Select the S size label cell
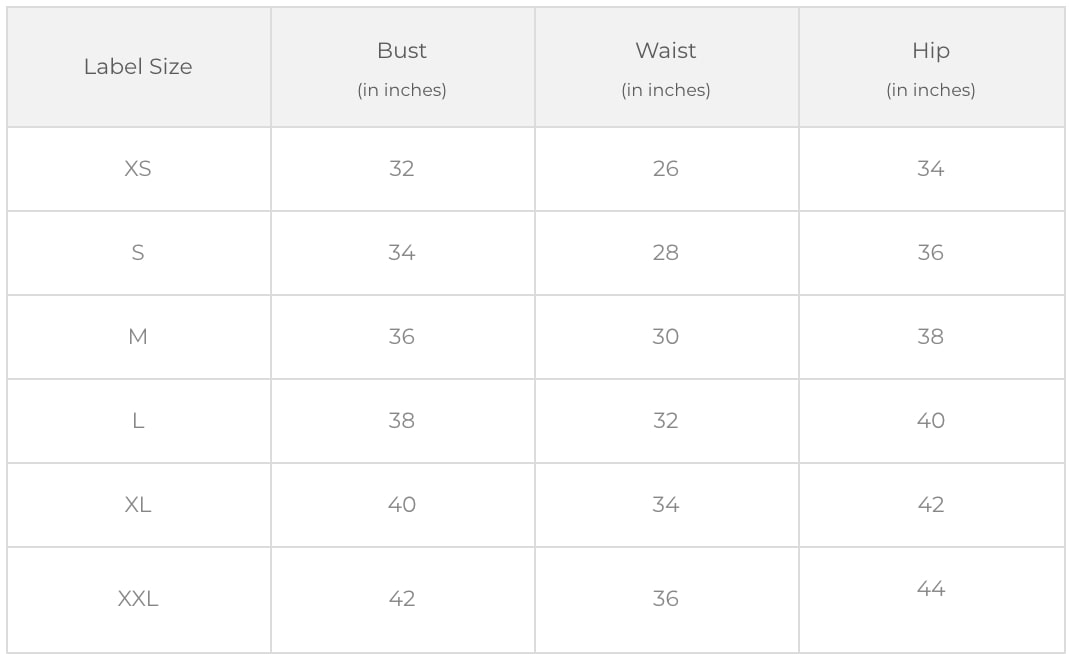 coord(138,253)
